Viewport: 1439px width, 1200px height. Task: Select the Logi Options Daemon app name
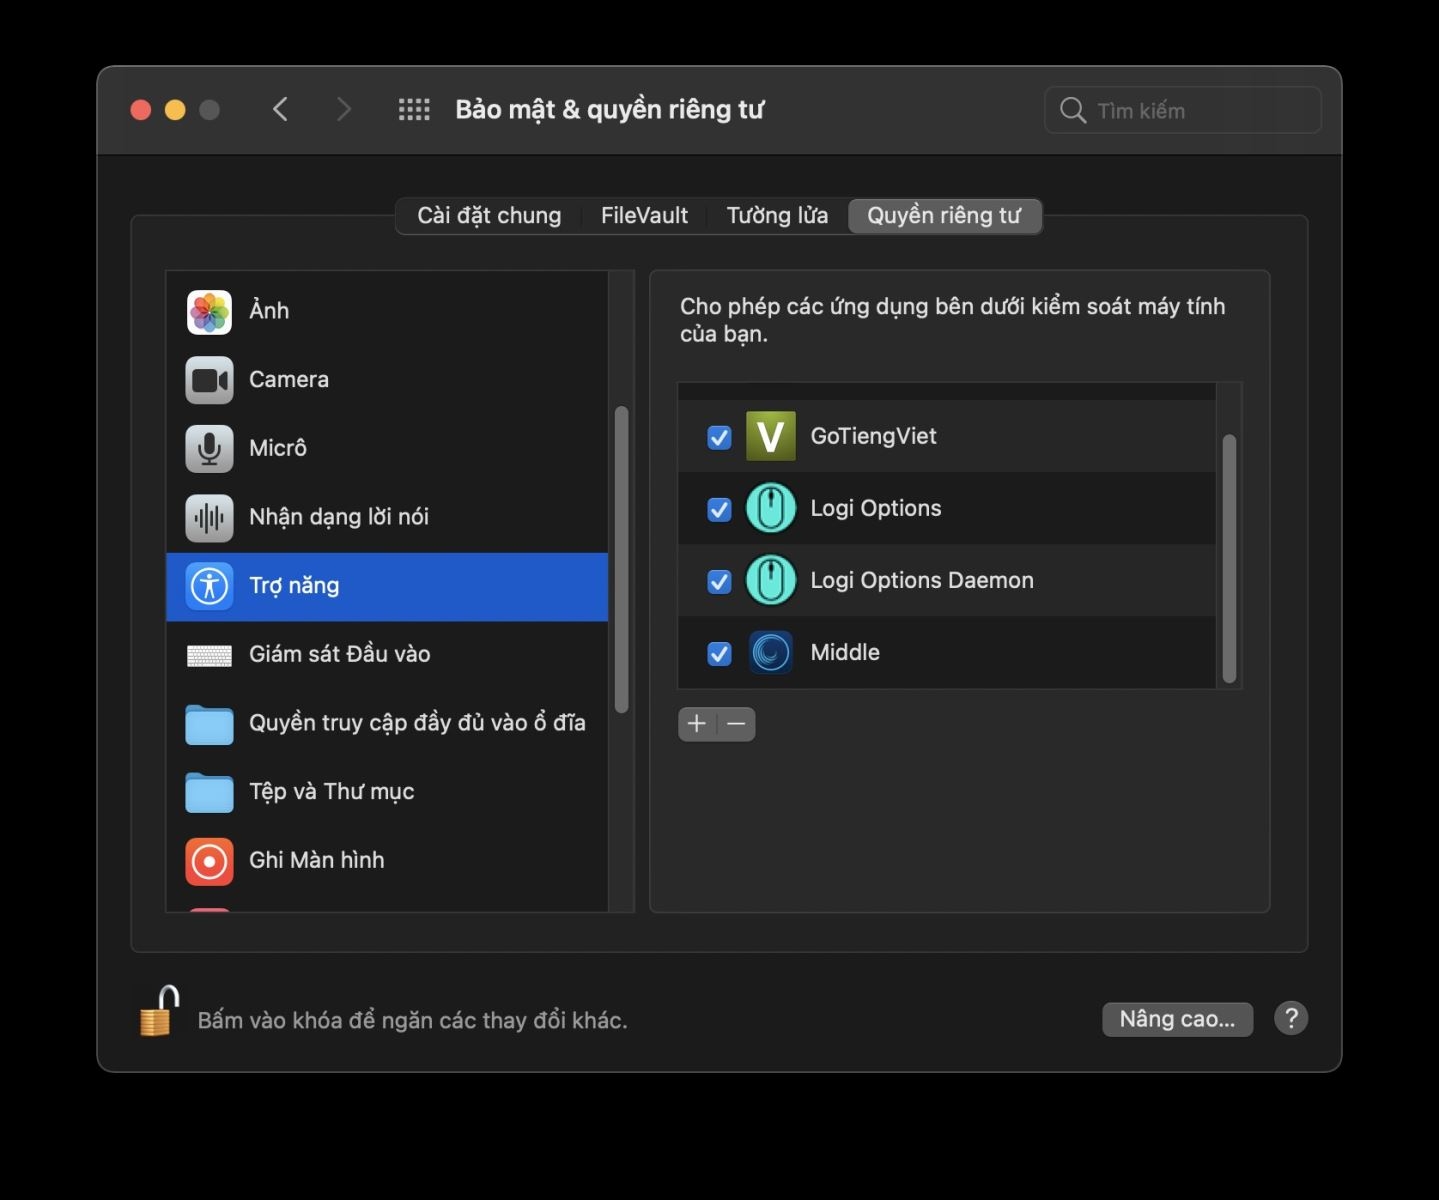point(922,580)
